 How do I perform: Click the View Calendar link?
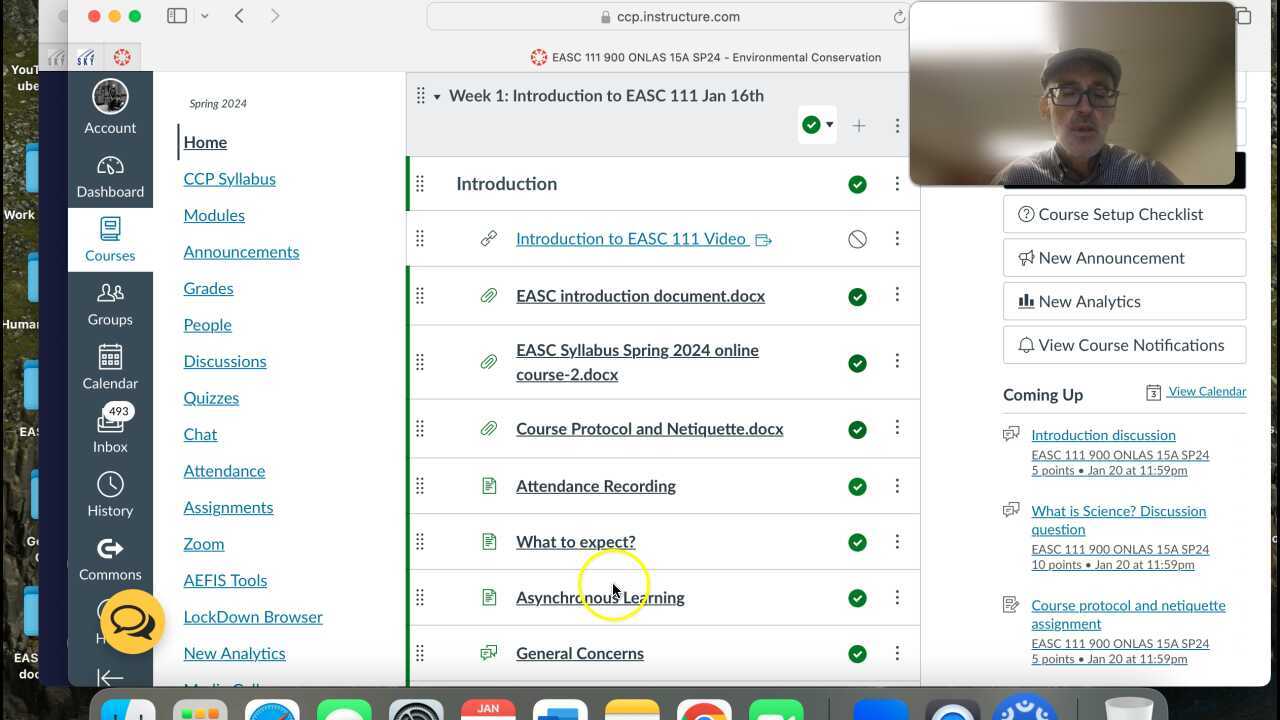click(x=1207, y=391)
